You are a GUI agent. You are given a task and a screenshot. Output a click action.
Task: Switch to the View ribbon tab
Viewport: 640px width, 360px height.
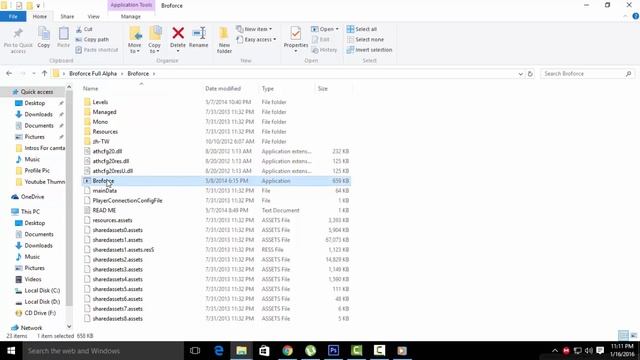(x=93, y=16)
